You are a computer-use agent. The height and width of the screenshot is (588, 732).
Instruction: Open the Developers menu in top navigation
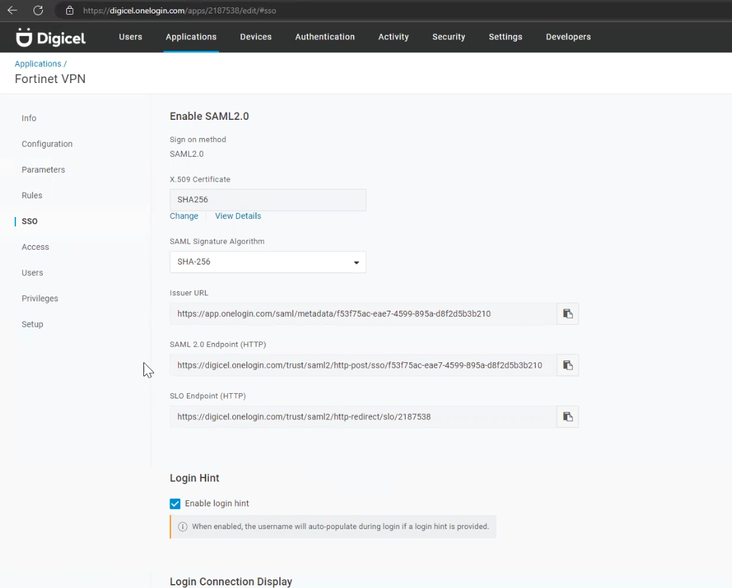[x=568, y=37]
